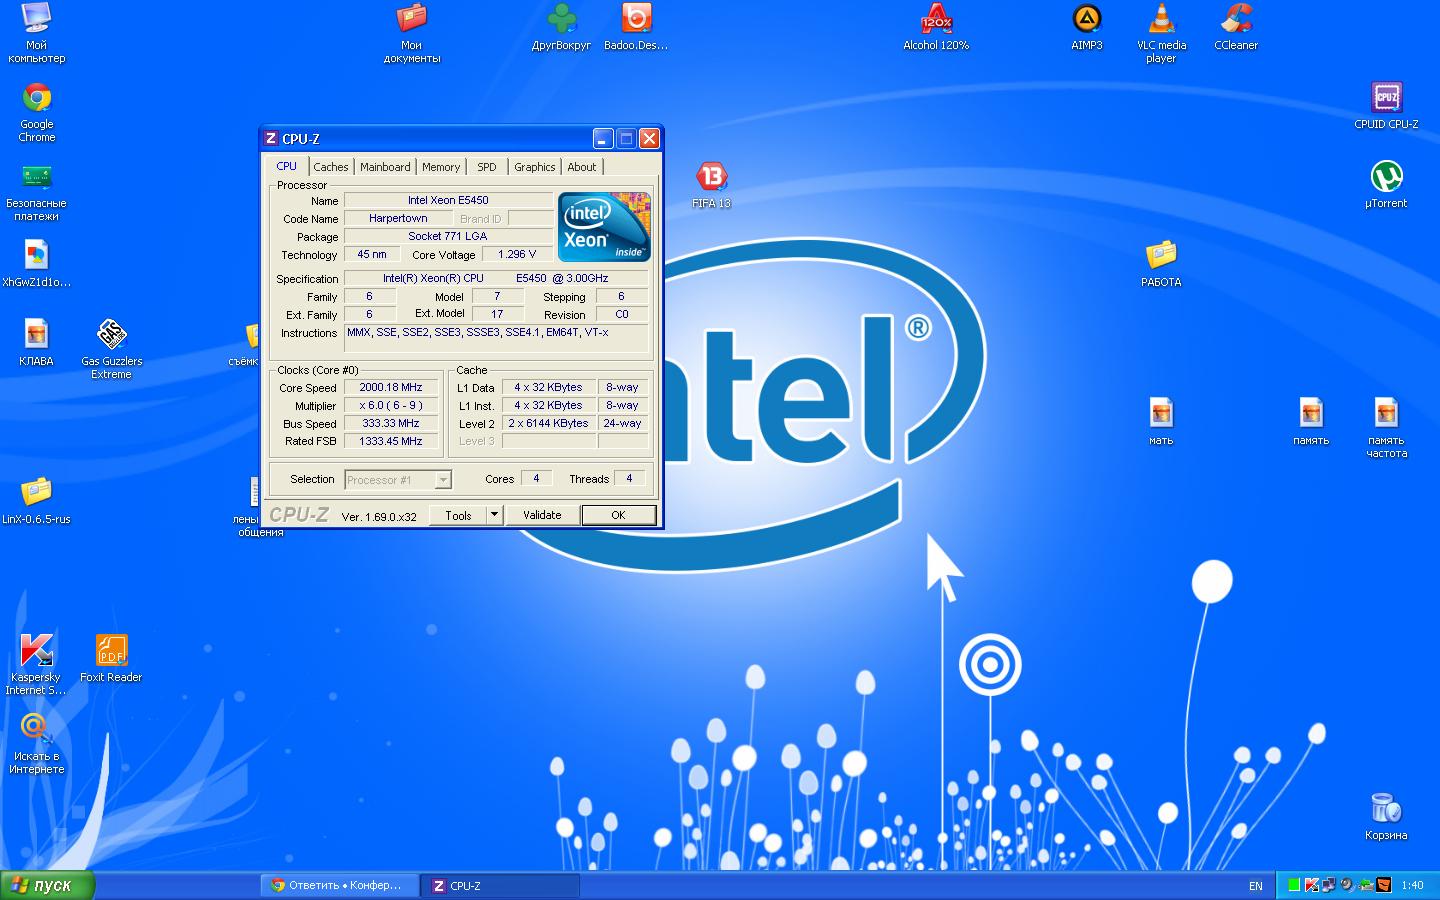Click the Rated FSB value 1333.45 MHz
This screenshot has height=900, width=1440.
[391, 441]
